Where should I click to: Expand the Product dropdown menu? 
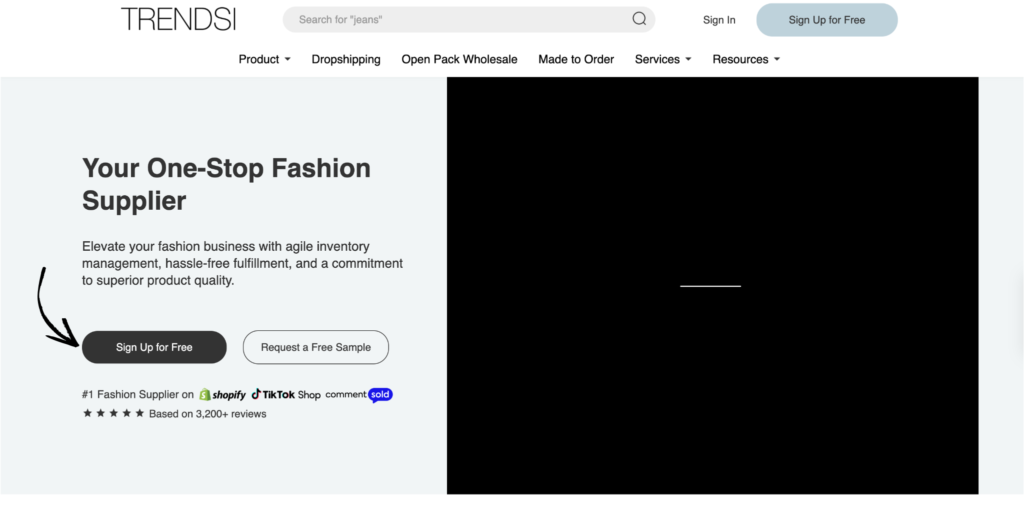pyautogui.click(x=264, y=59)
